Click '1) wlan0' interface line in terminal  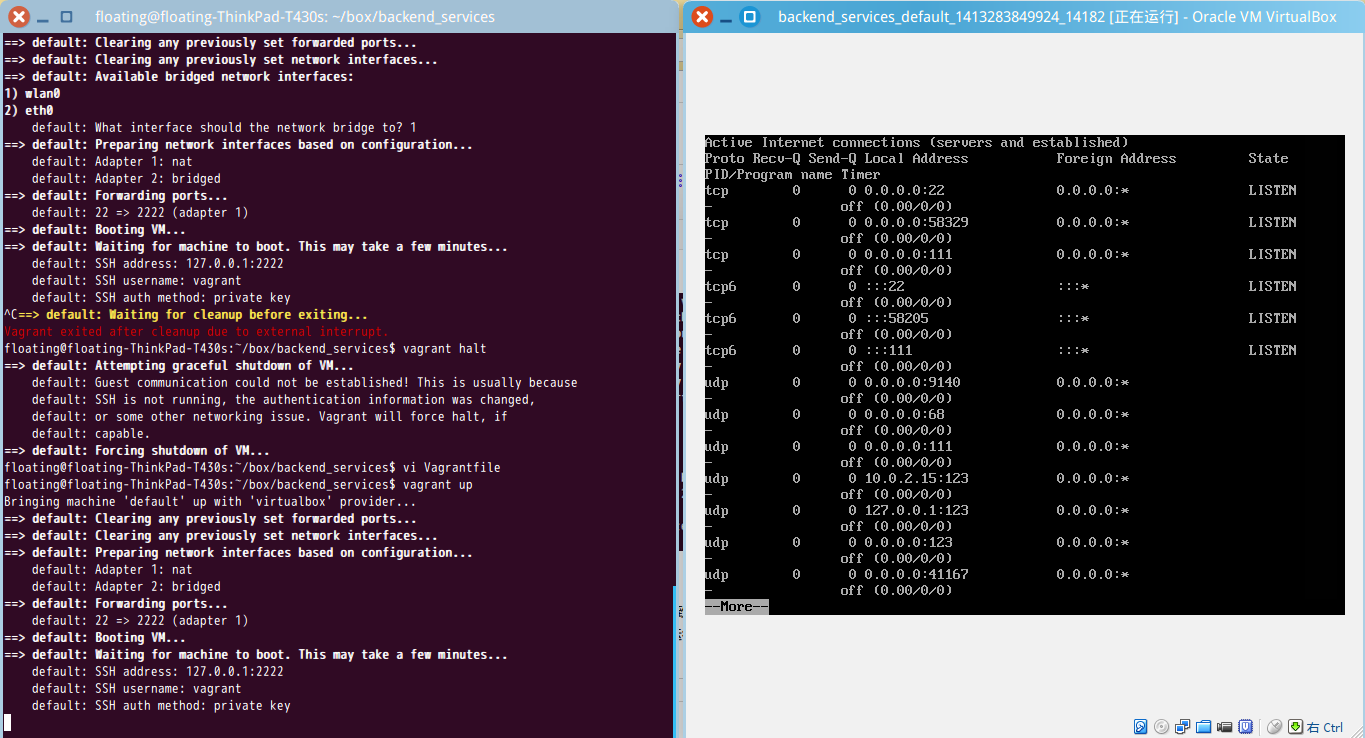point(32,94)
